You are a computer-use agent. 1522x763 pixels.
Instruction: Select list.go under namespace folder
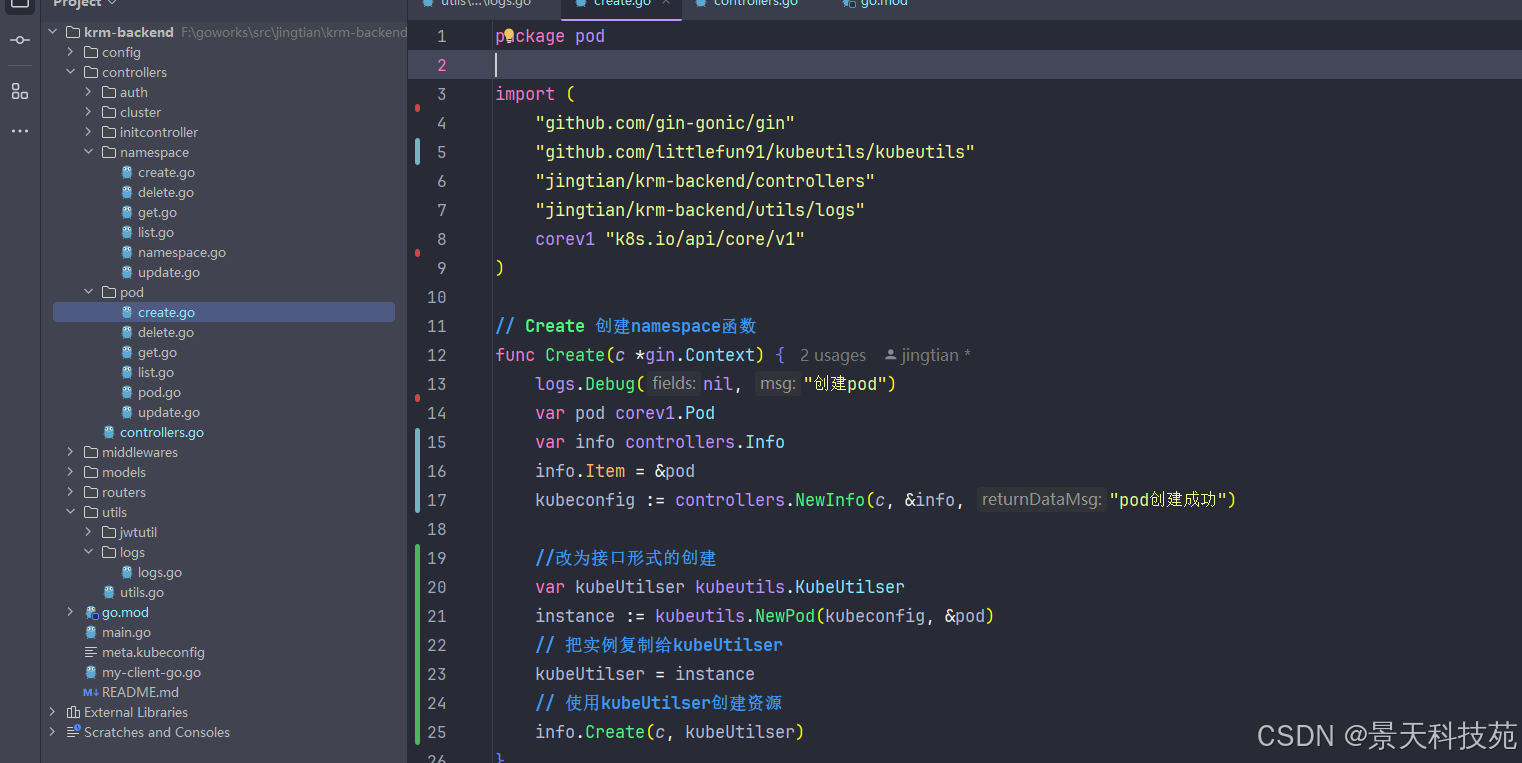pos(156,232)
